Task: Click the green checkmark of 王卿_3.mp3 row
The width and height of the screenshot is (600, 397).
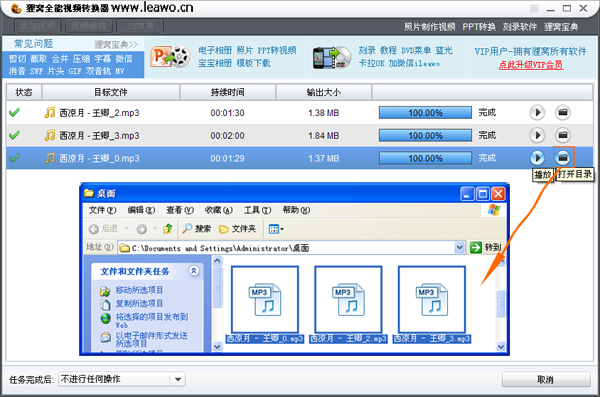Action: pyautogui.click(x=14, y=135)
